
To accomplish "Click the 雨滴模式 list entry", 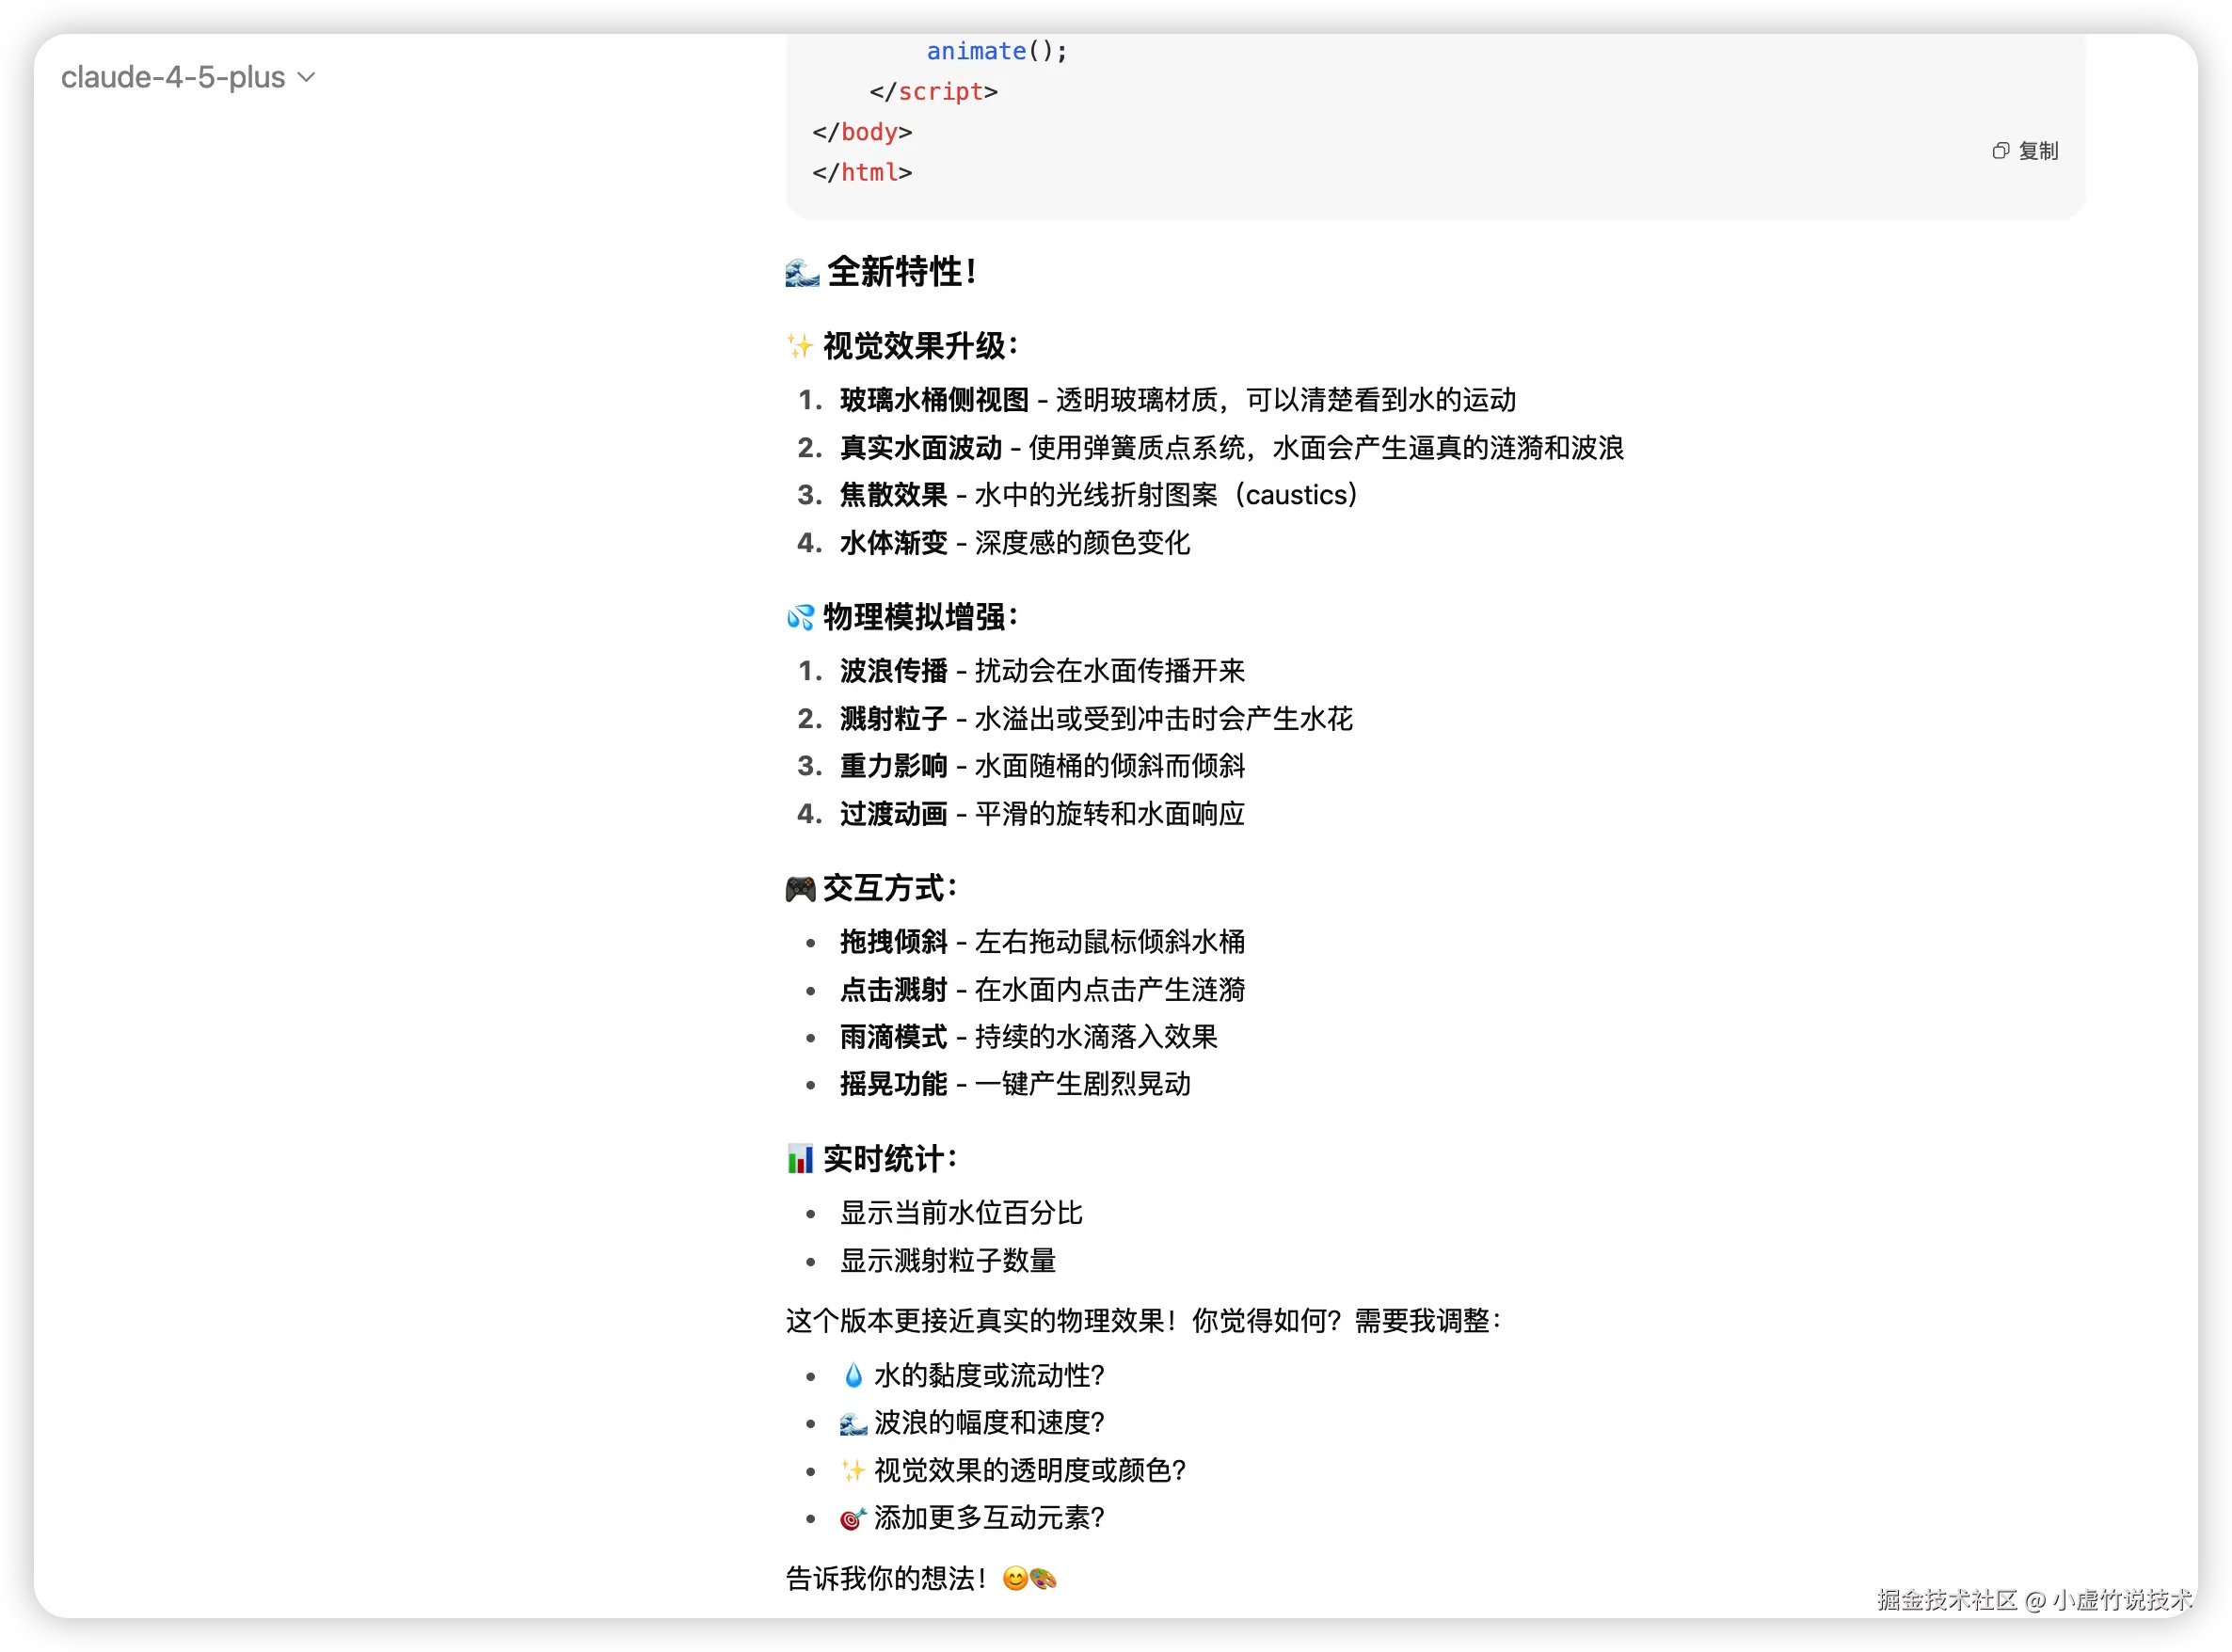I will tap(893, 1037).
